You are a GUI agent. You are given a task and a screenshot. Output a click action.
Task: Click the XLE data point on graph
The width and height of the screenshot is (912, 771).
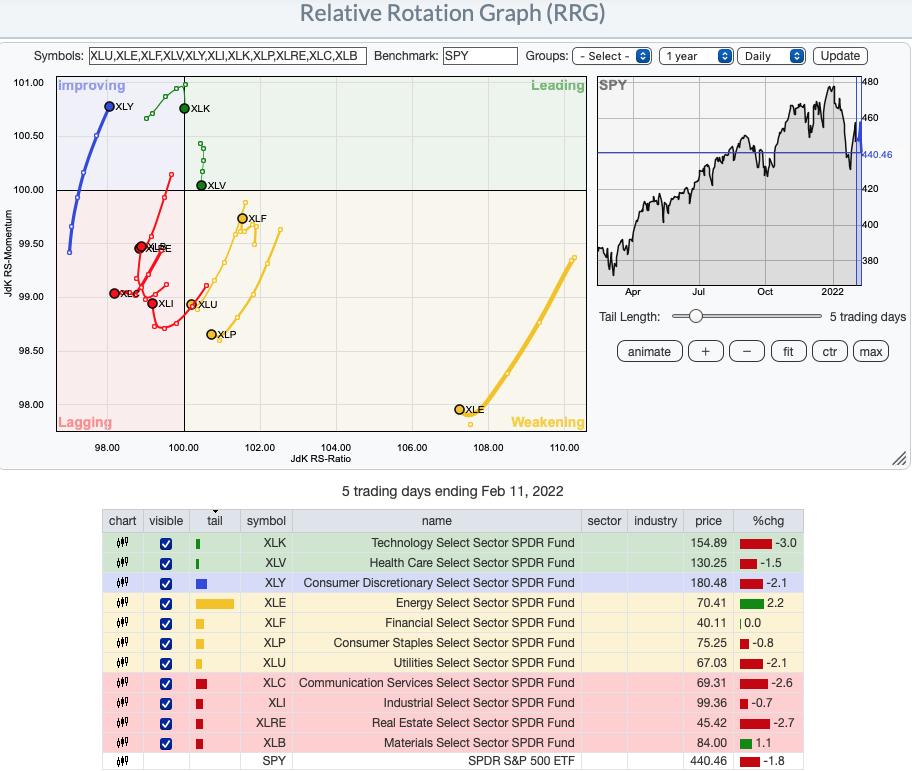[x=460, y=409]
